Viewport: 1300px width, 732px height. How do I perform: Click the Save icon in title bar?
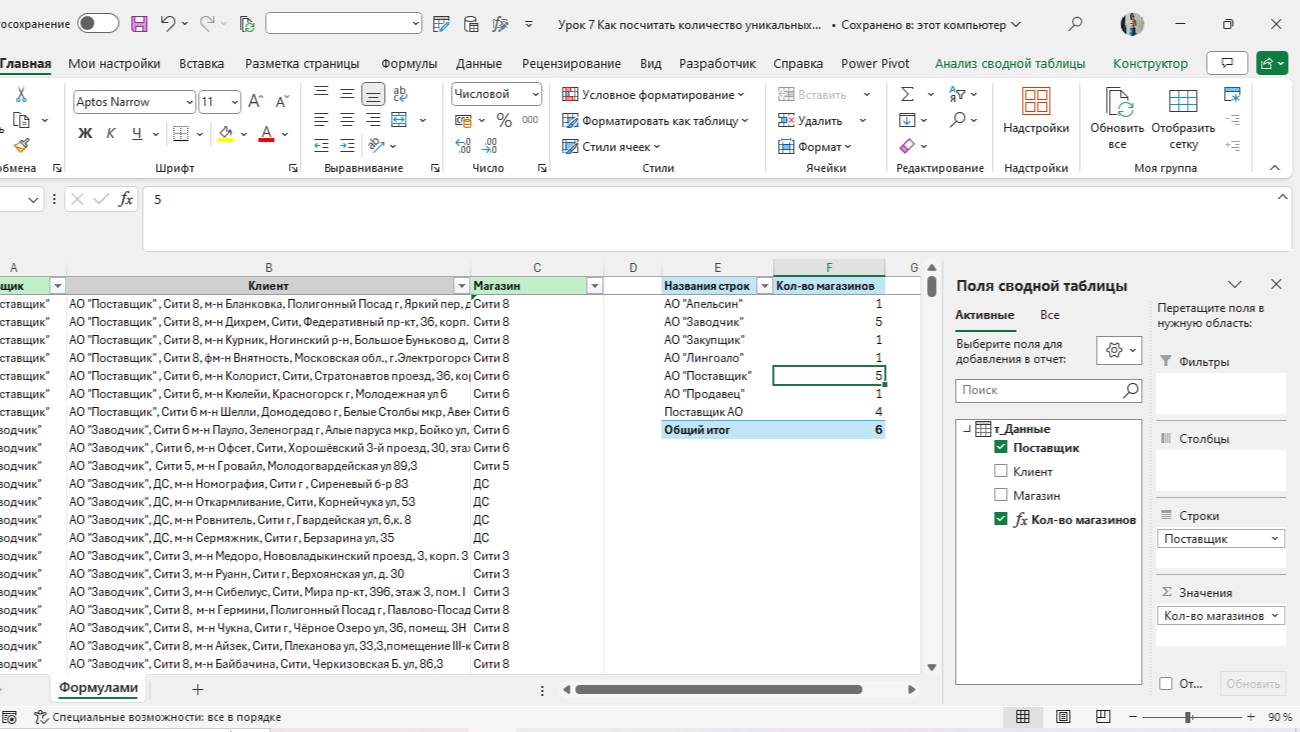(x=139, y=24)
